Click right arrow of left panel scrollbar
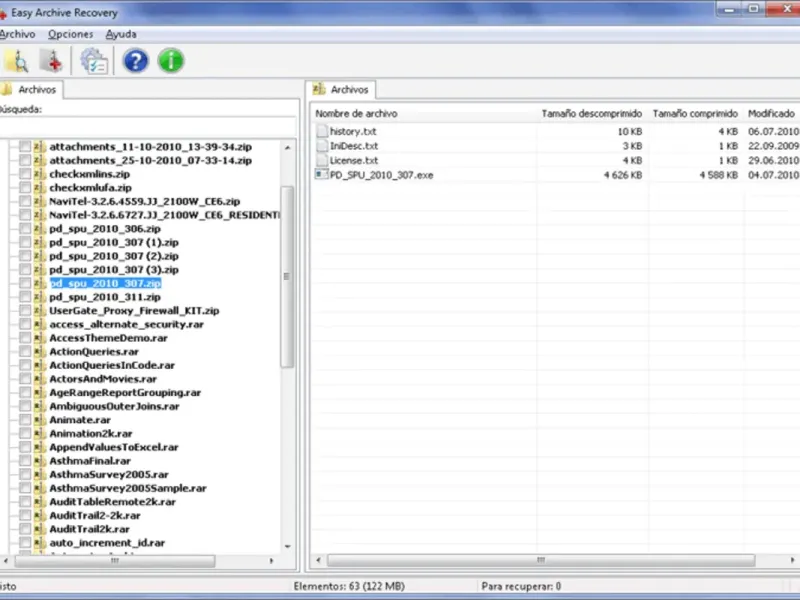Screen dimensions: 800x600 [271, 561]
